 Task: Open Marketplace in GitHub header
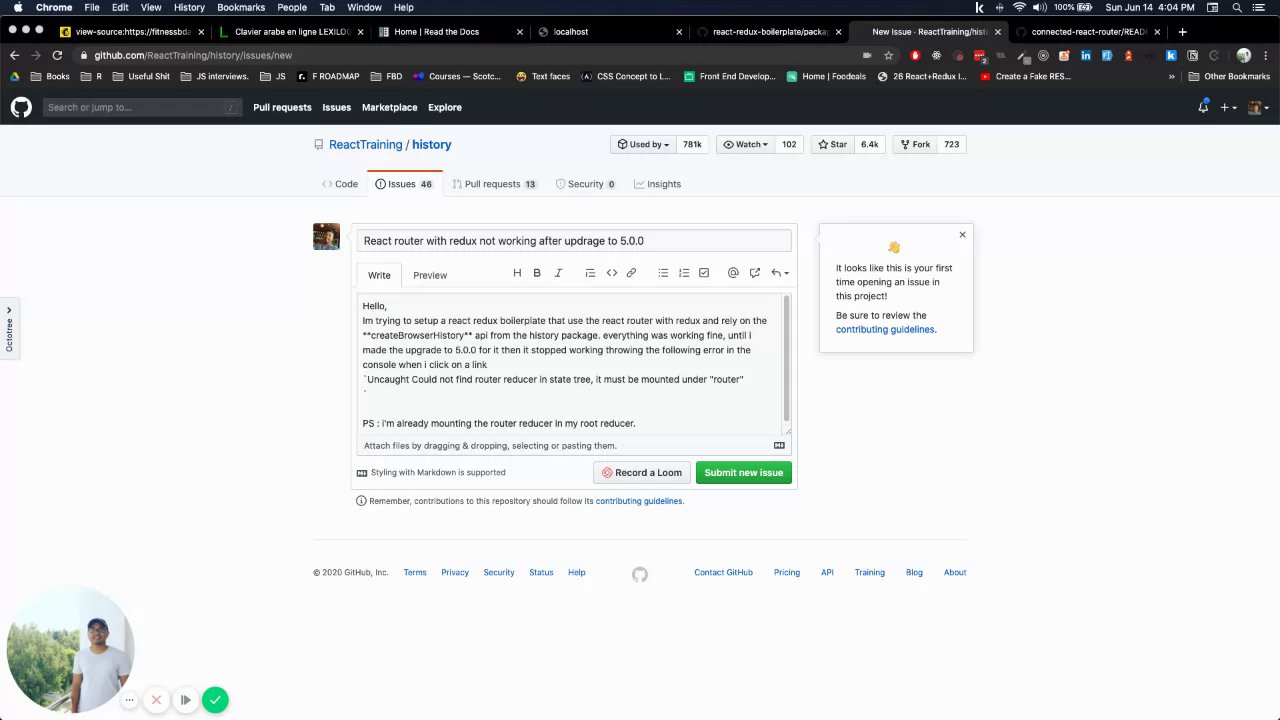pyautogui.click(x=390, y=107)
